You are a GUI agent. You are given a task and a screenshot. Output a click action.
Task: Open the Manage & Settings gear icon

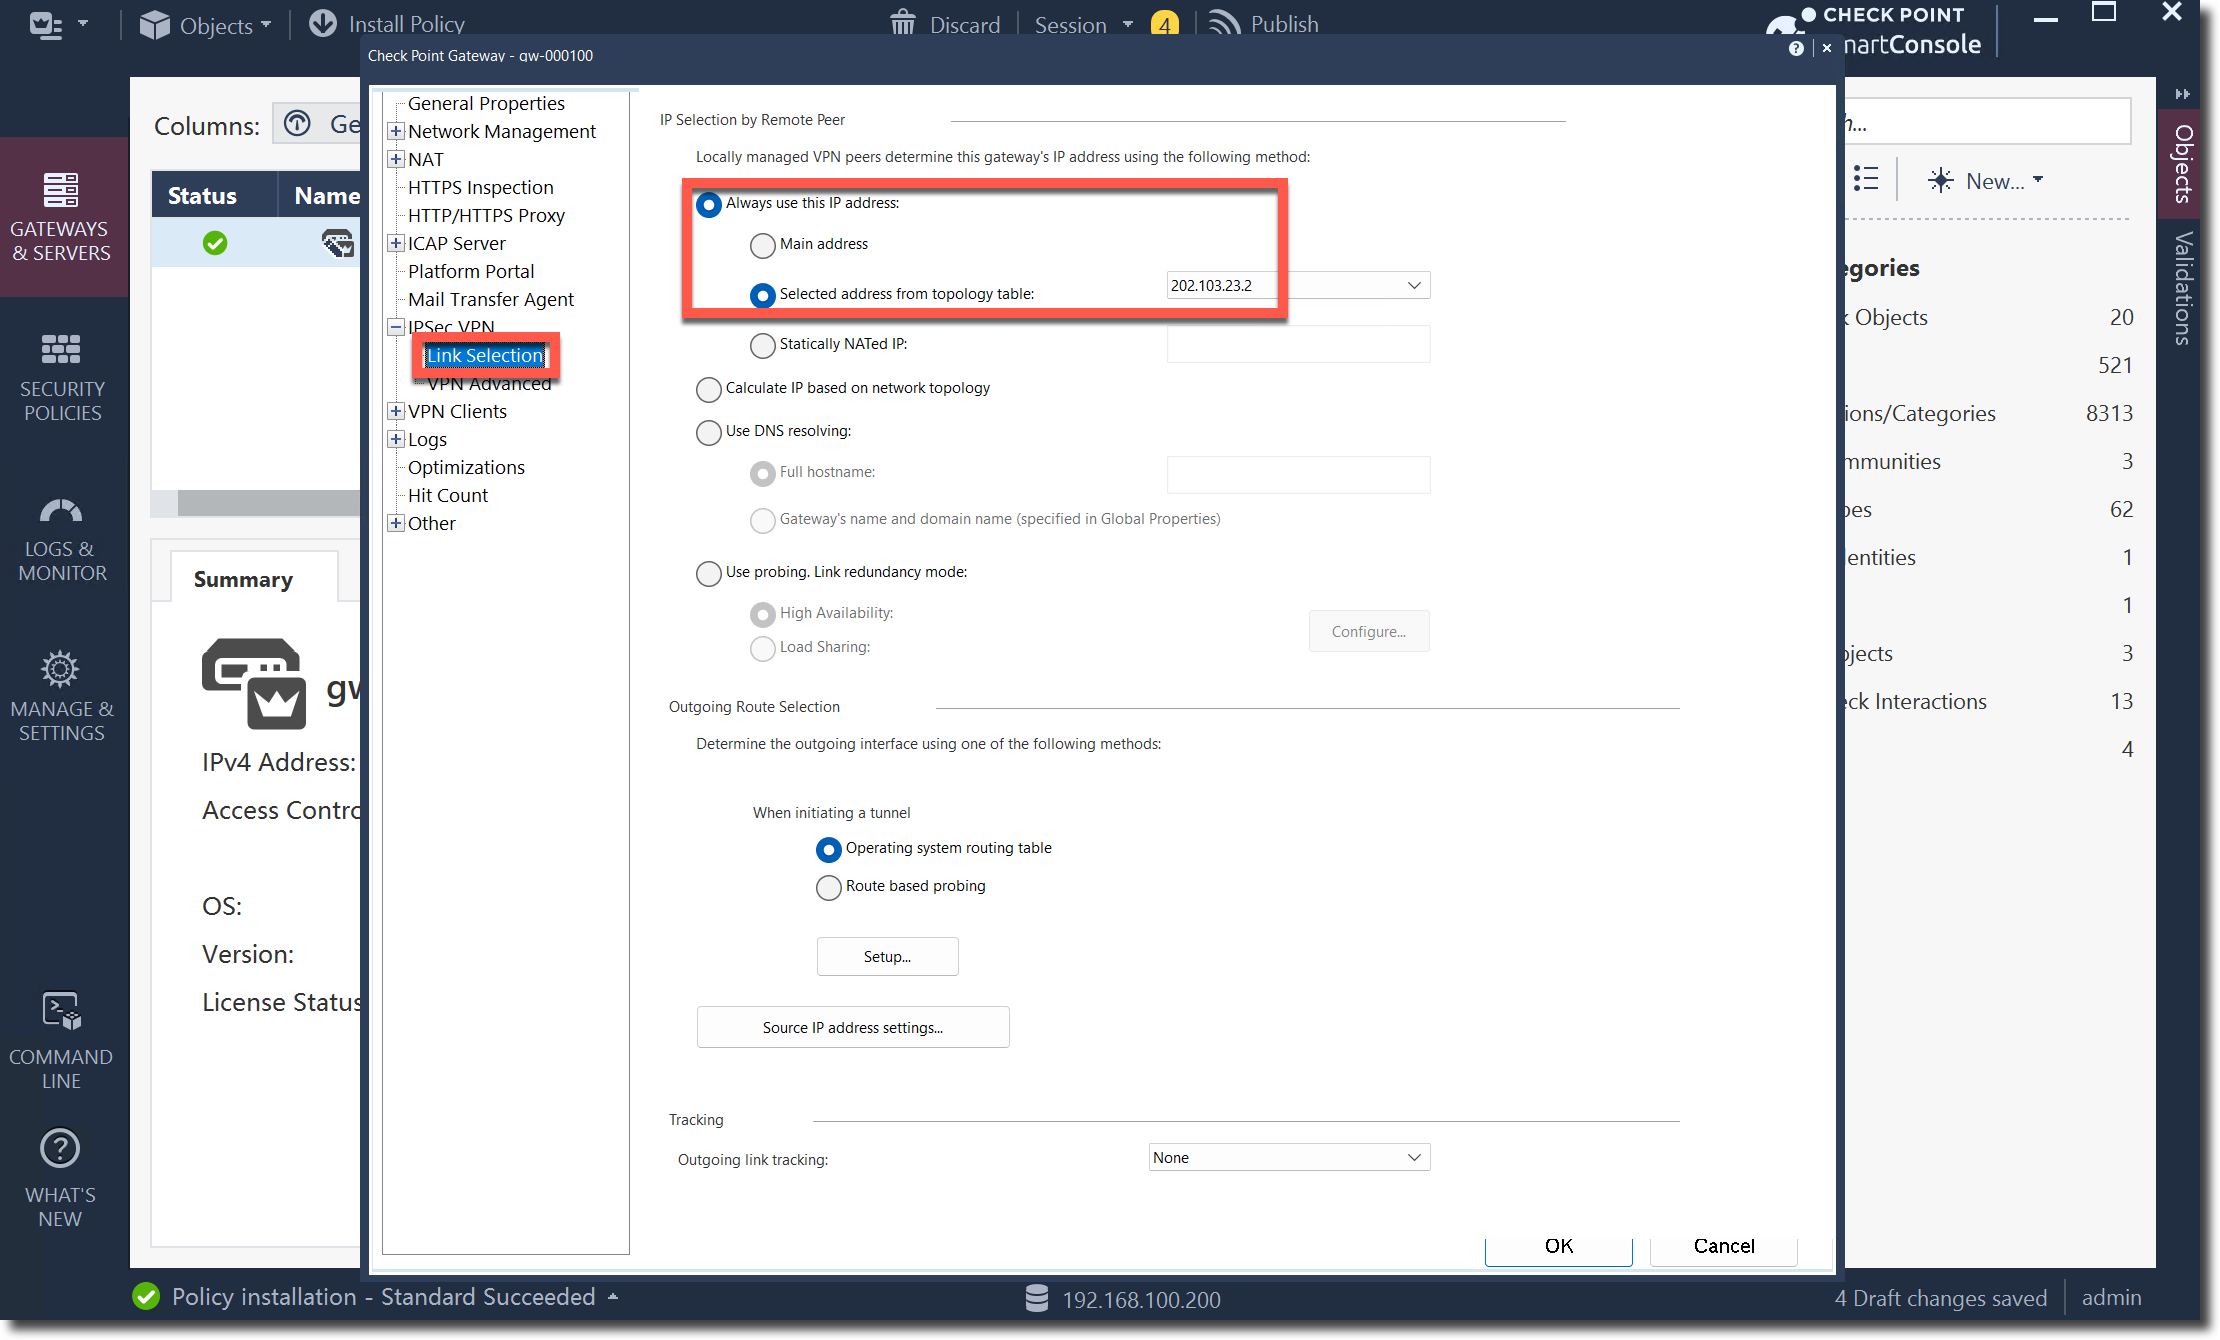(60, 669)
